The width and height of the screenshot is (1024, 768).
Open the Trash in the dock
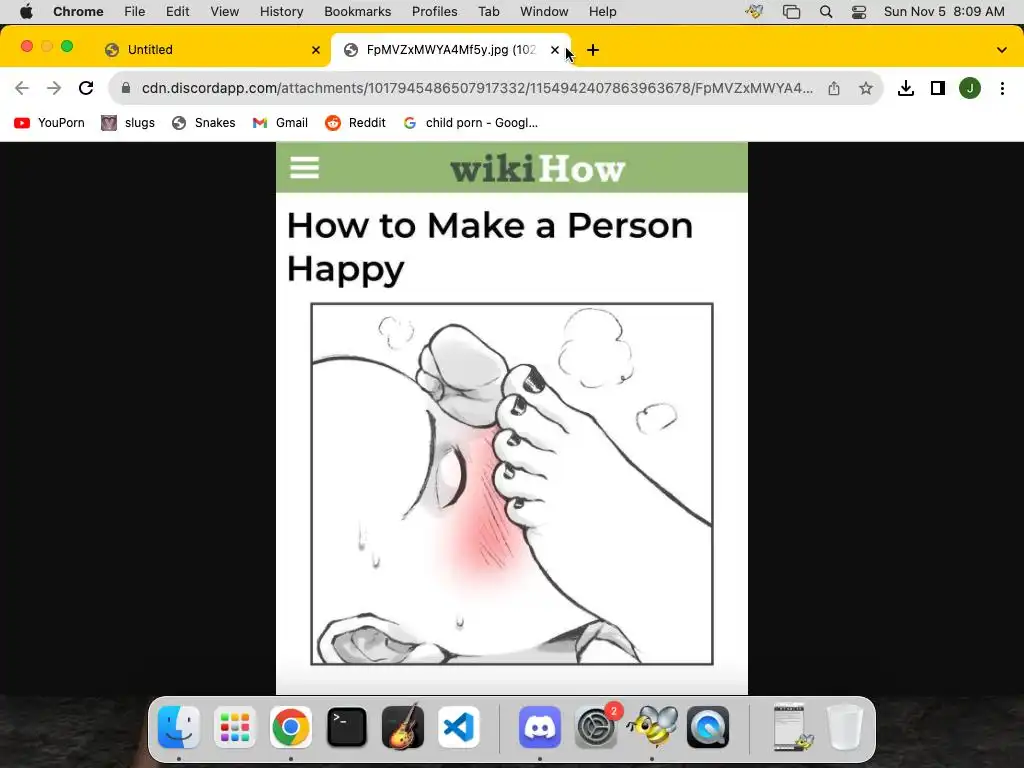[846, 727]
